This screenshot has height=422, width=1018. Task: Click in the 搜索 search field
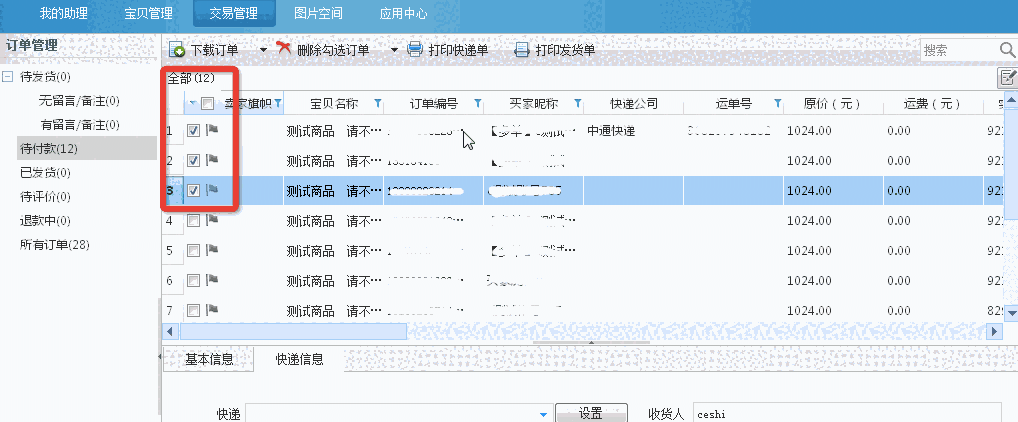click(x=960, y=50)
